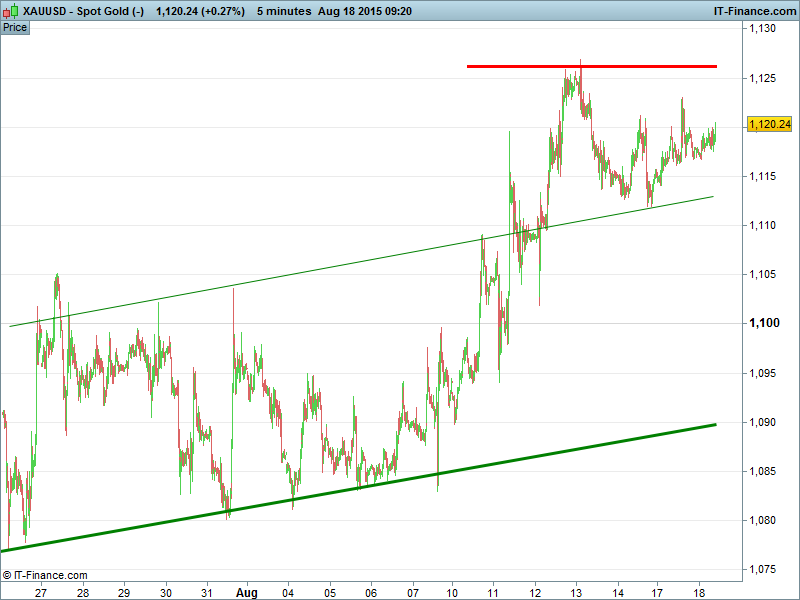Click the 1,075 label on price axis
Viewport: 800px width, 600px height.
763,569
